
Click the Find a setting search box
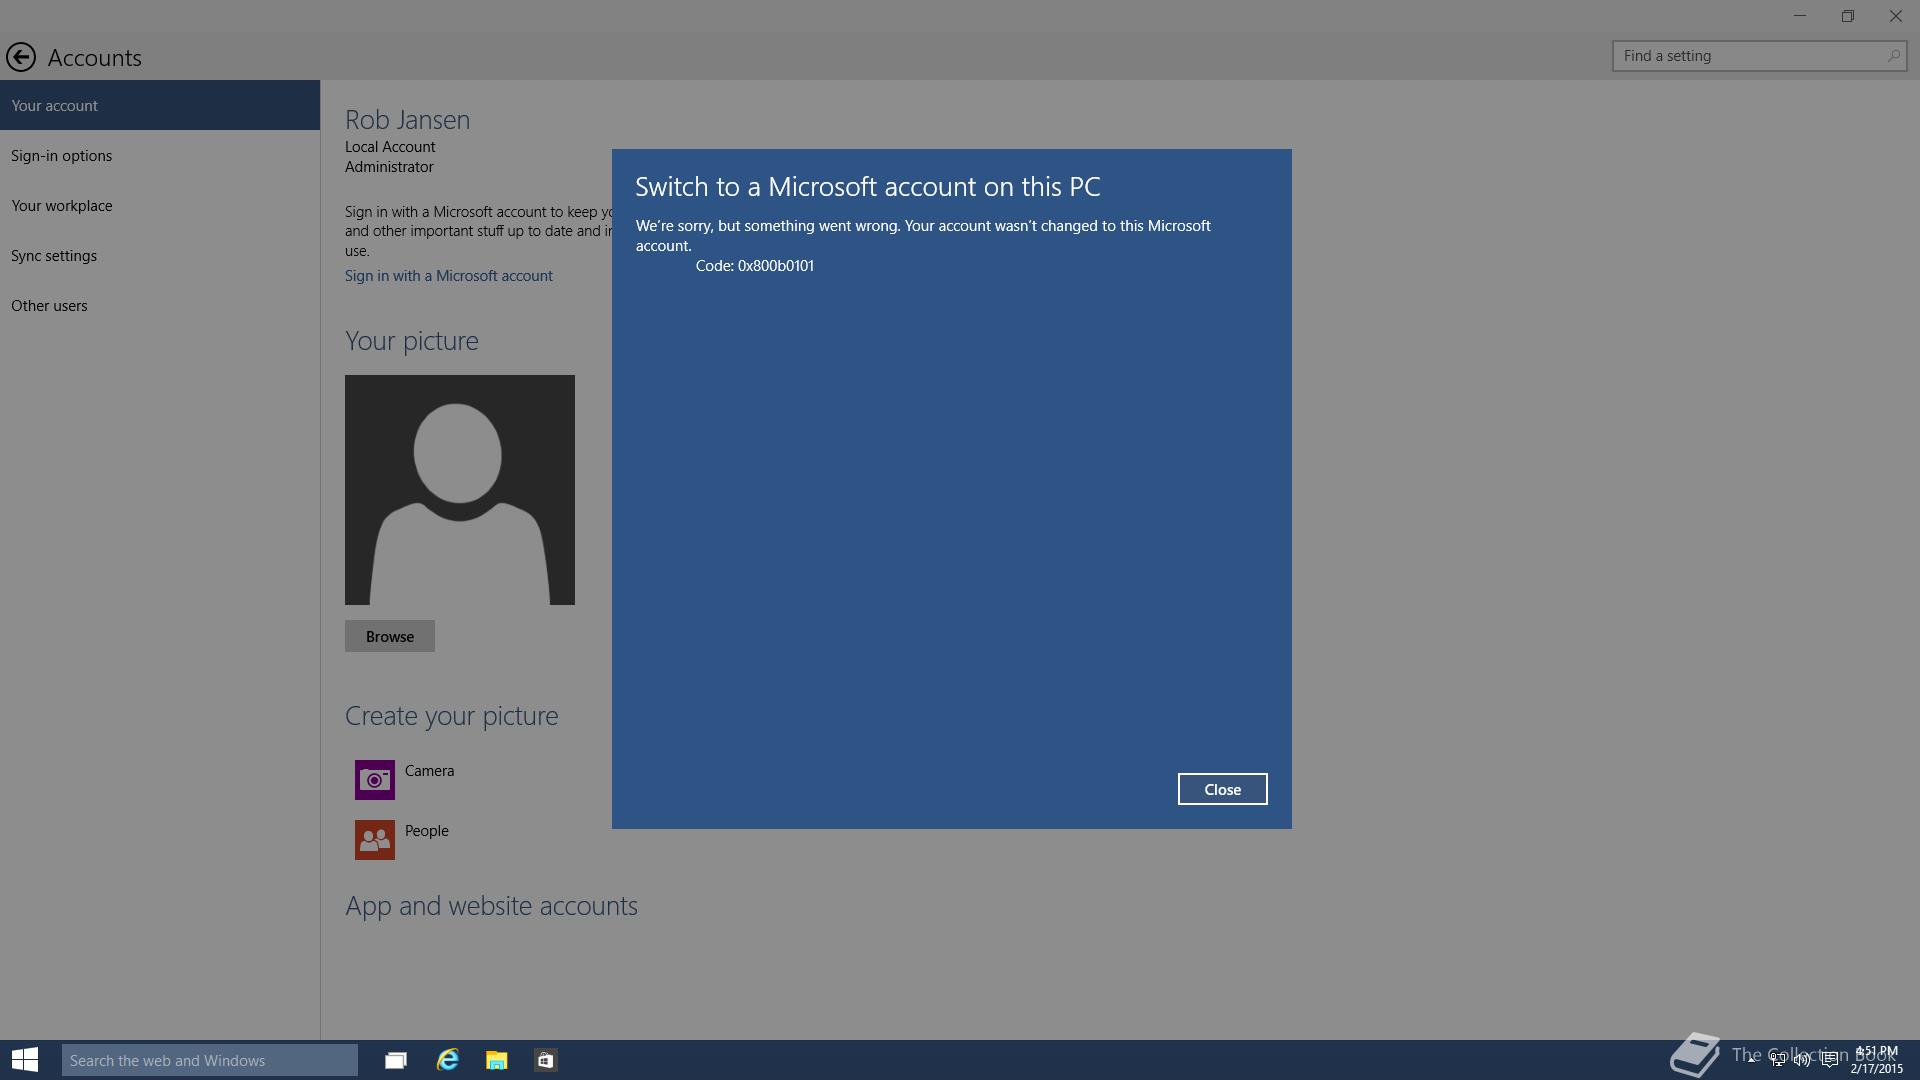(1750, 56)
